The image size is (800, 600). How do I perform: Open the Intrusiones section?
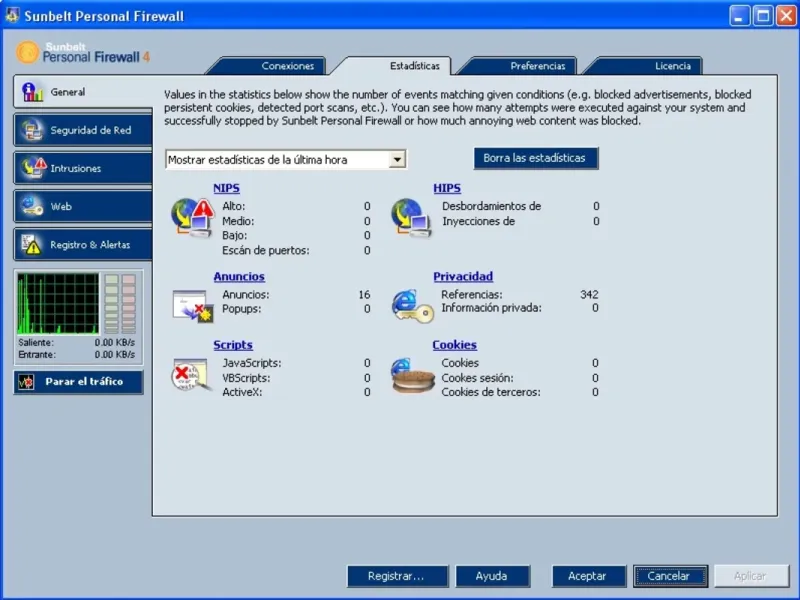(83, 168)
